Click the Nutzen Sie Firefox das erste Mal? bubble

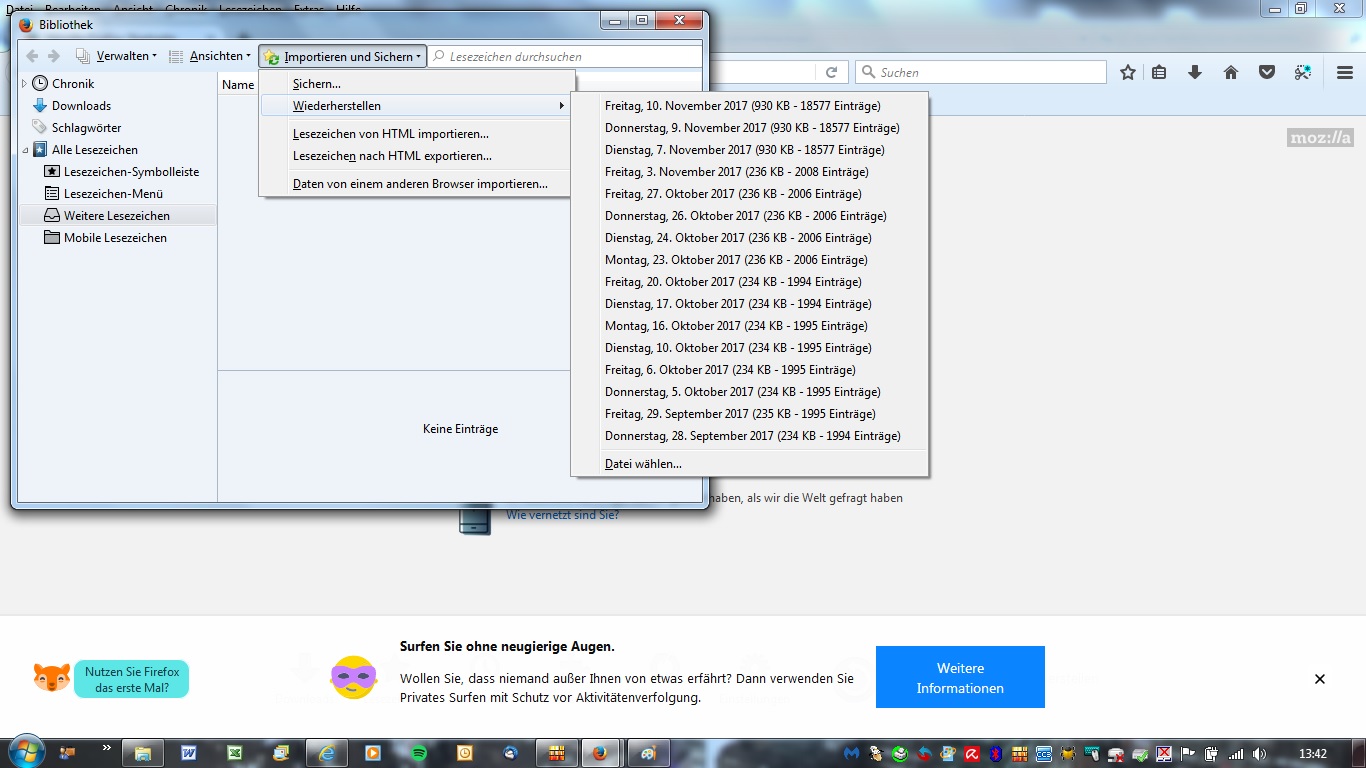point(131,679)
